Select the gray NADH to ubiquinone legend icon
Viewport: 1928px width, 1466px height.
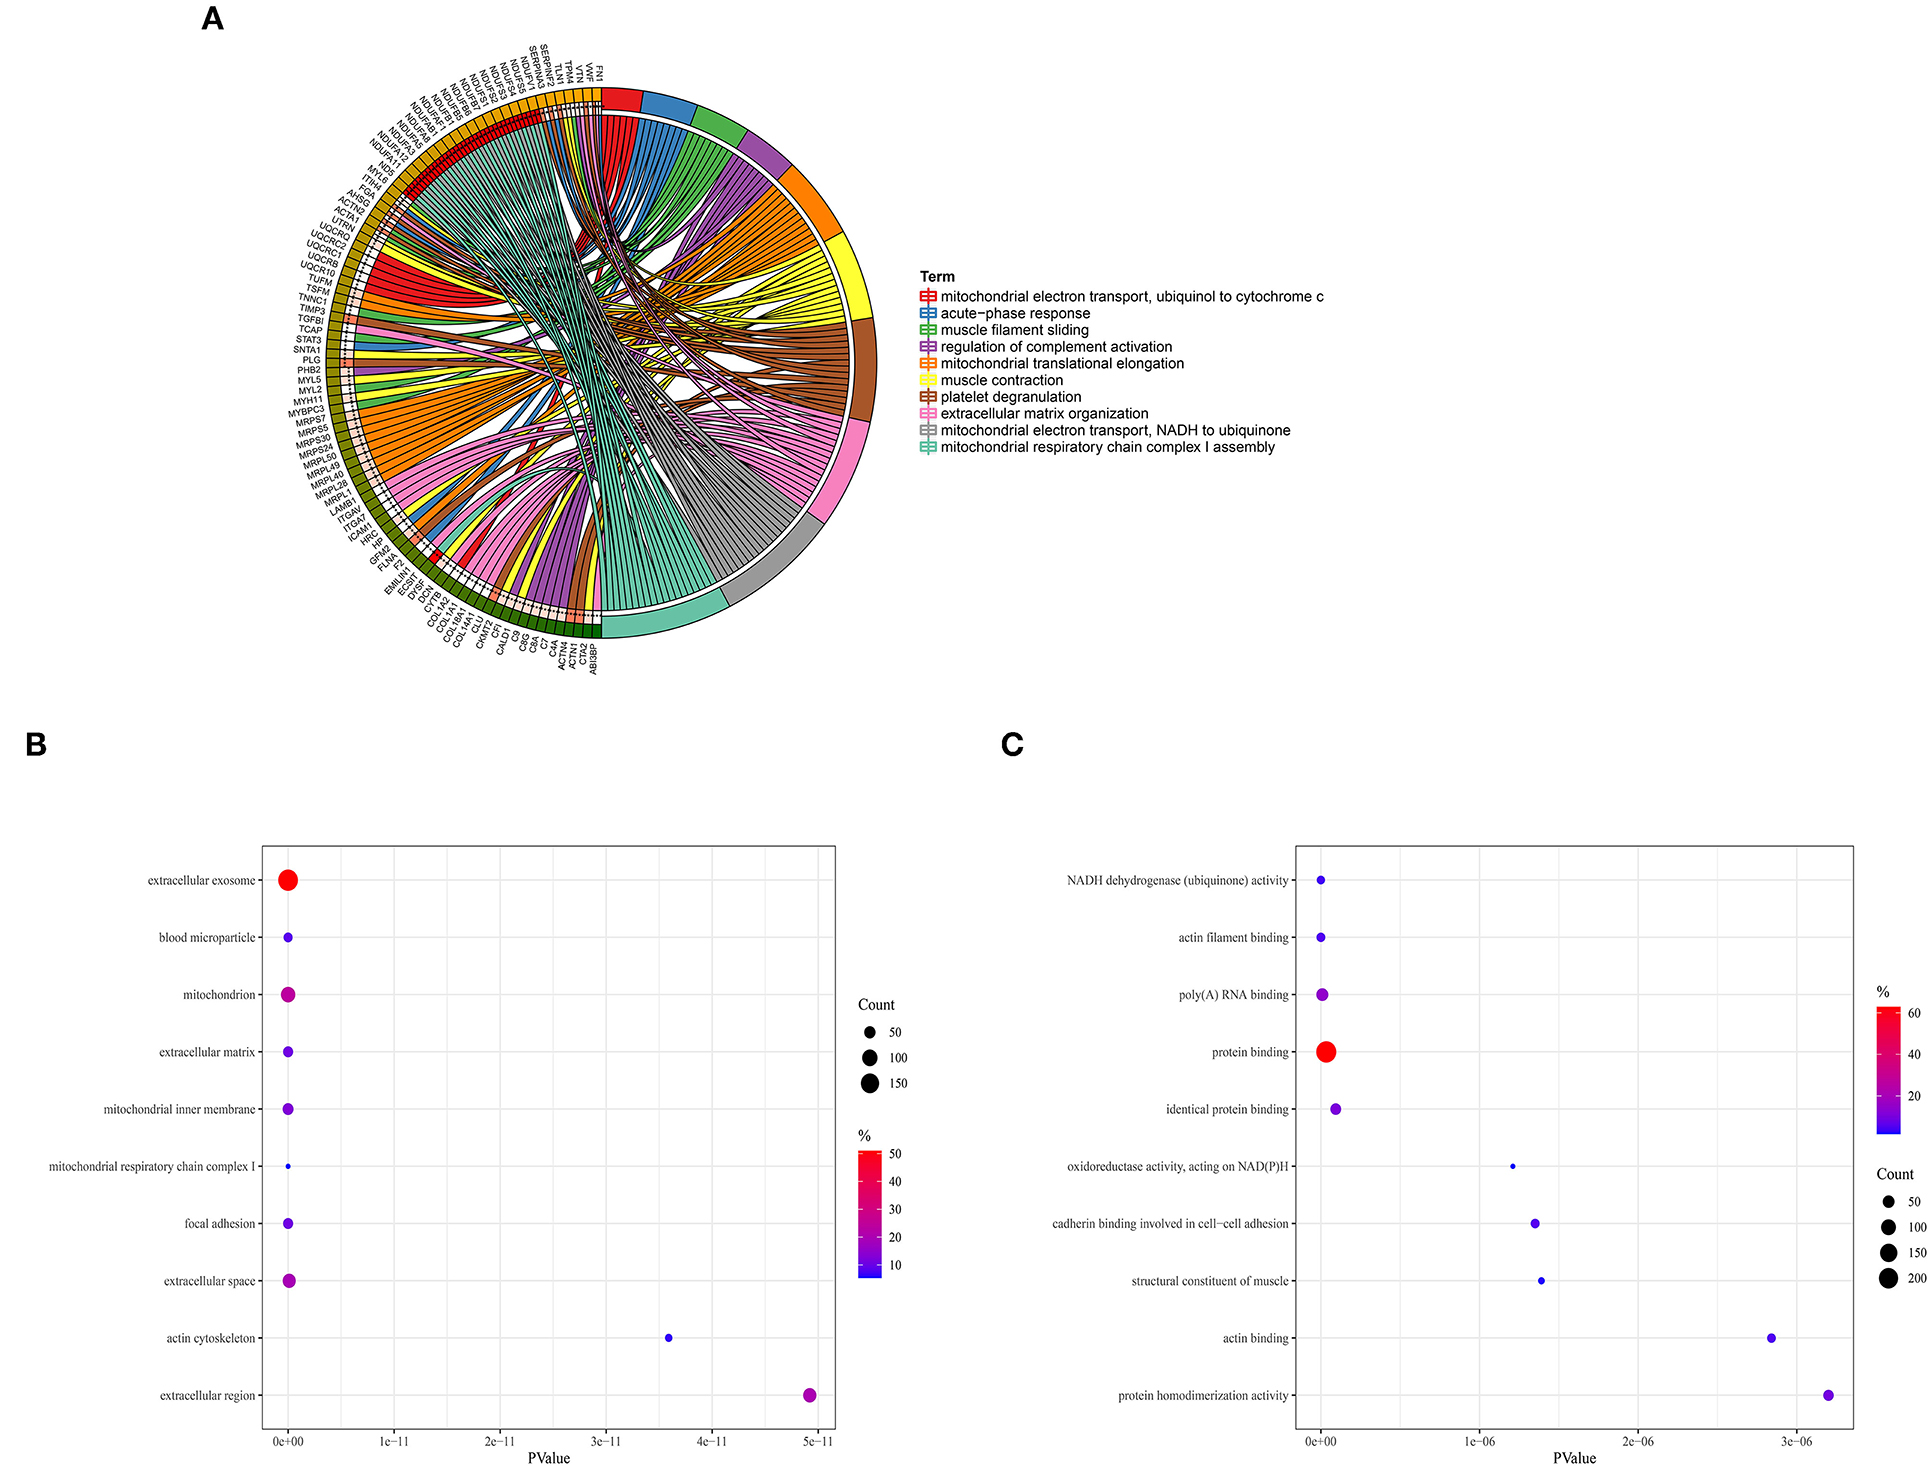[928, 430]
